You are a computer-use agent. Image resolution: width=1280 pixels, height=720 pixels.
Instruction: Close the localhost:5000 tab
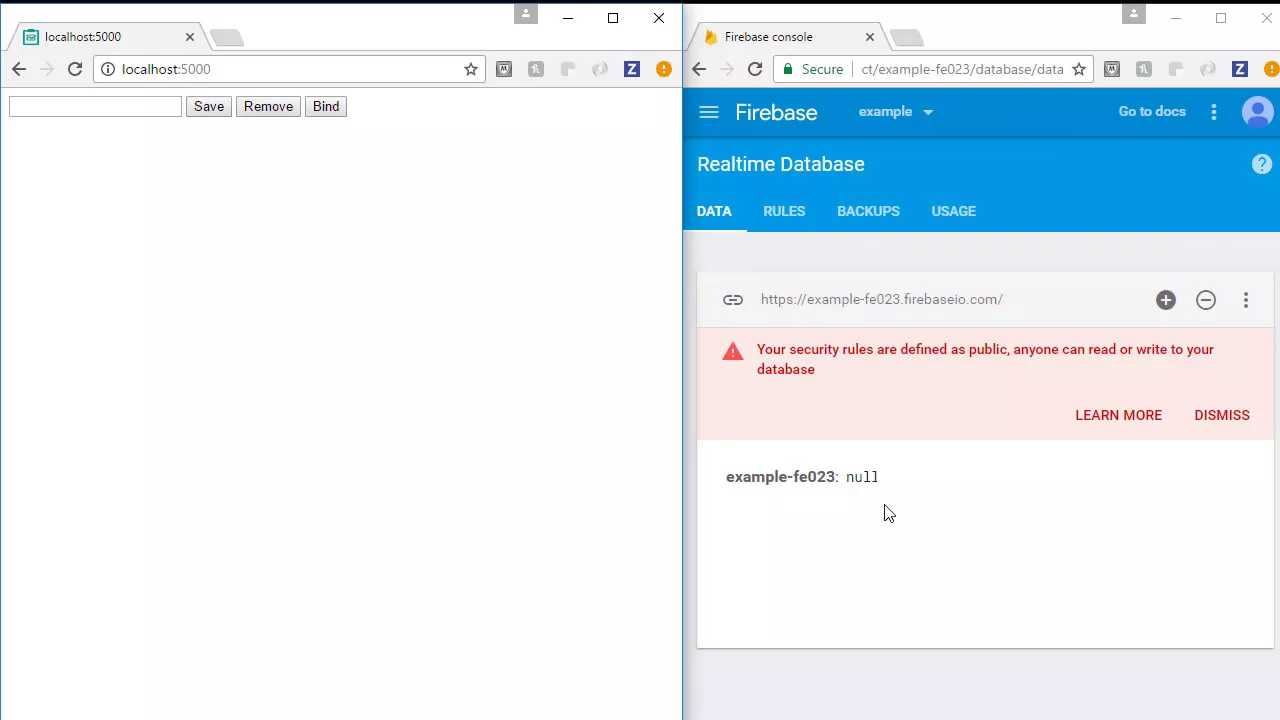click(x=190, y=37)
